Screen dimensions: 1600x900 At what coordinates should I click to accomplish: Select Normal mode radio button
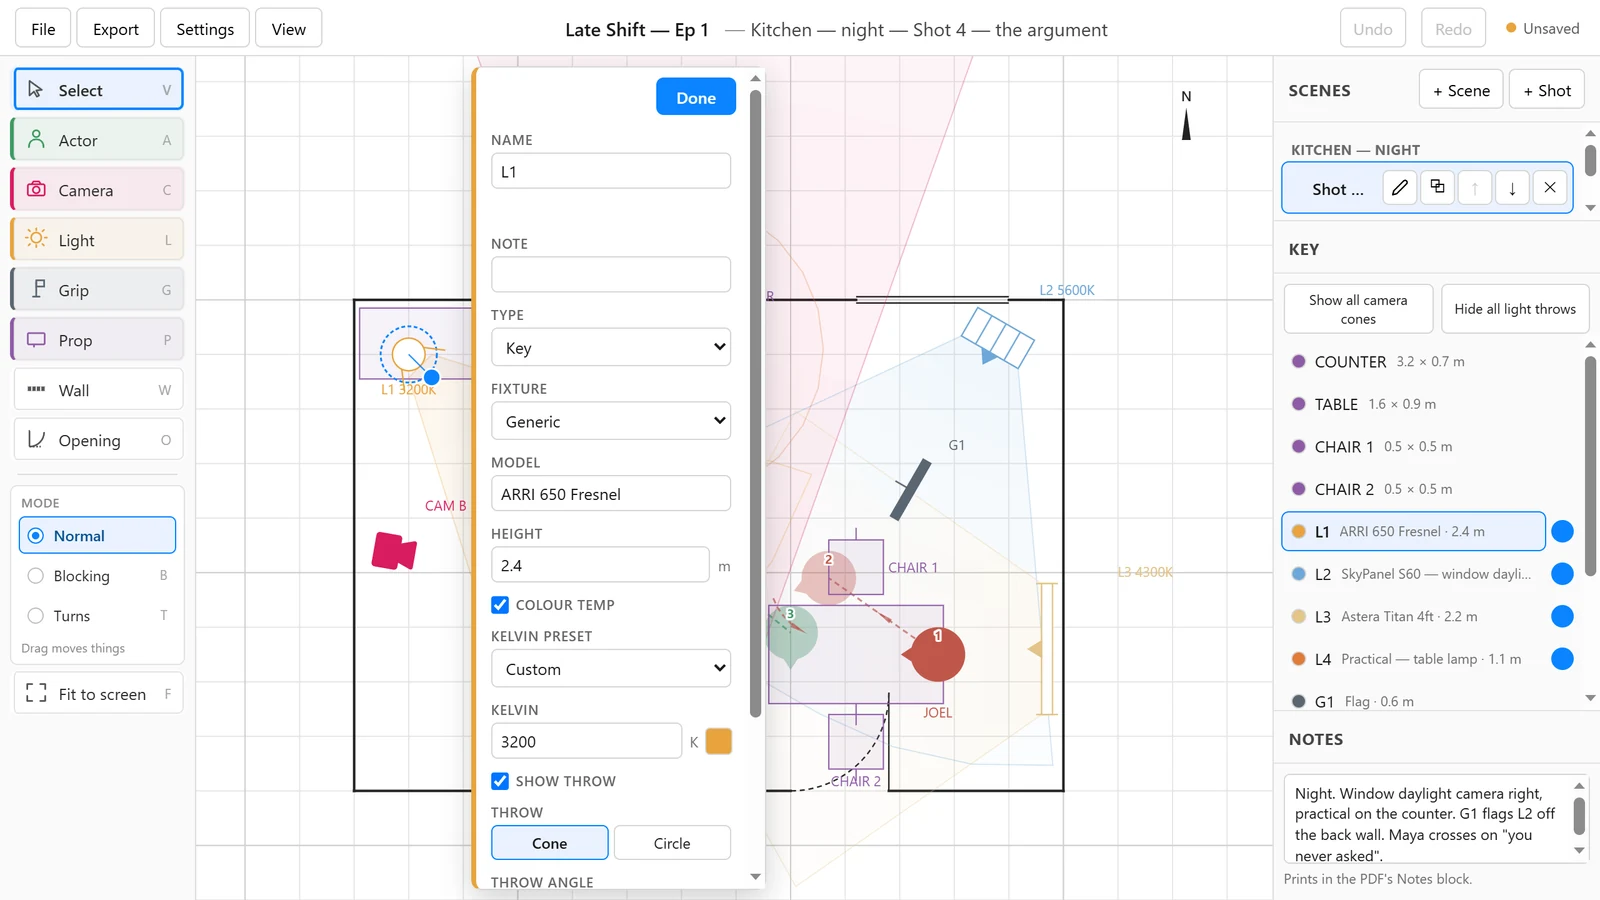(36, 536)
